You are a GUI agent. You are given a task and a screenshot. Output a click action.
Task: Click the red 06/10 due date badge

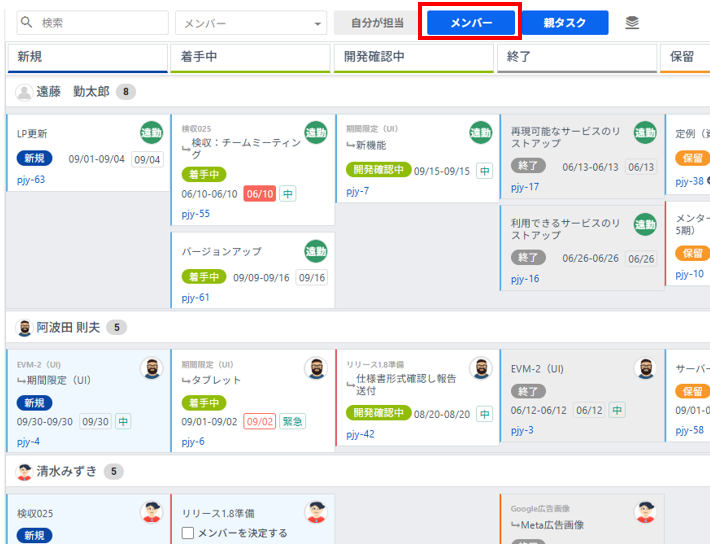pyautogui.click(x=259, y=194)
